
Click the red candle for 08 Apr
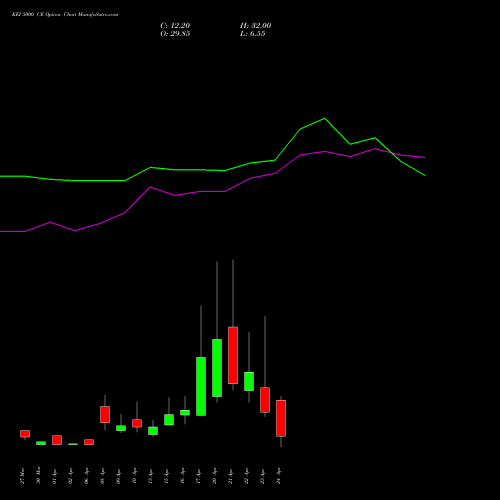click(105, 415)
